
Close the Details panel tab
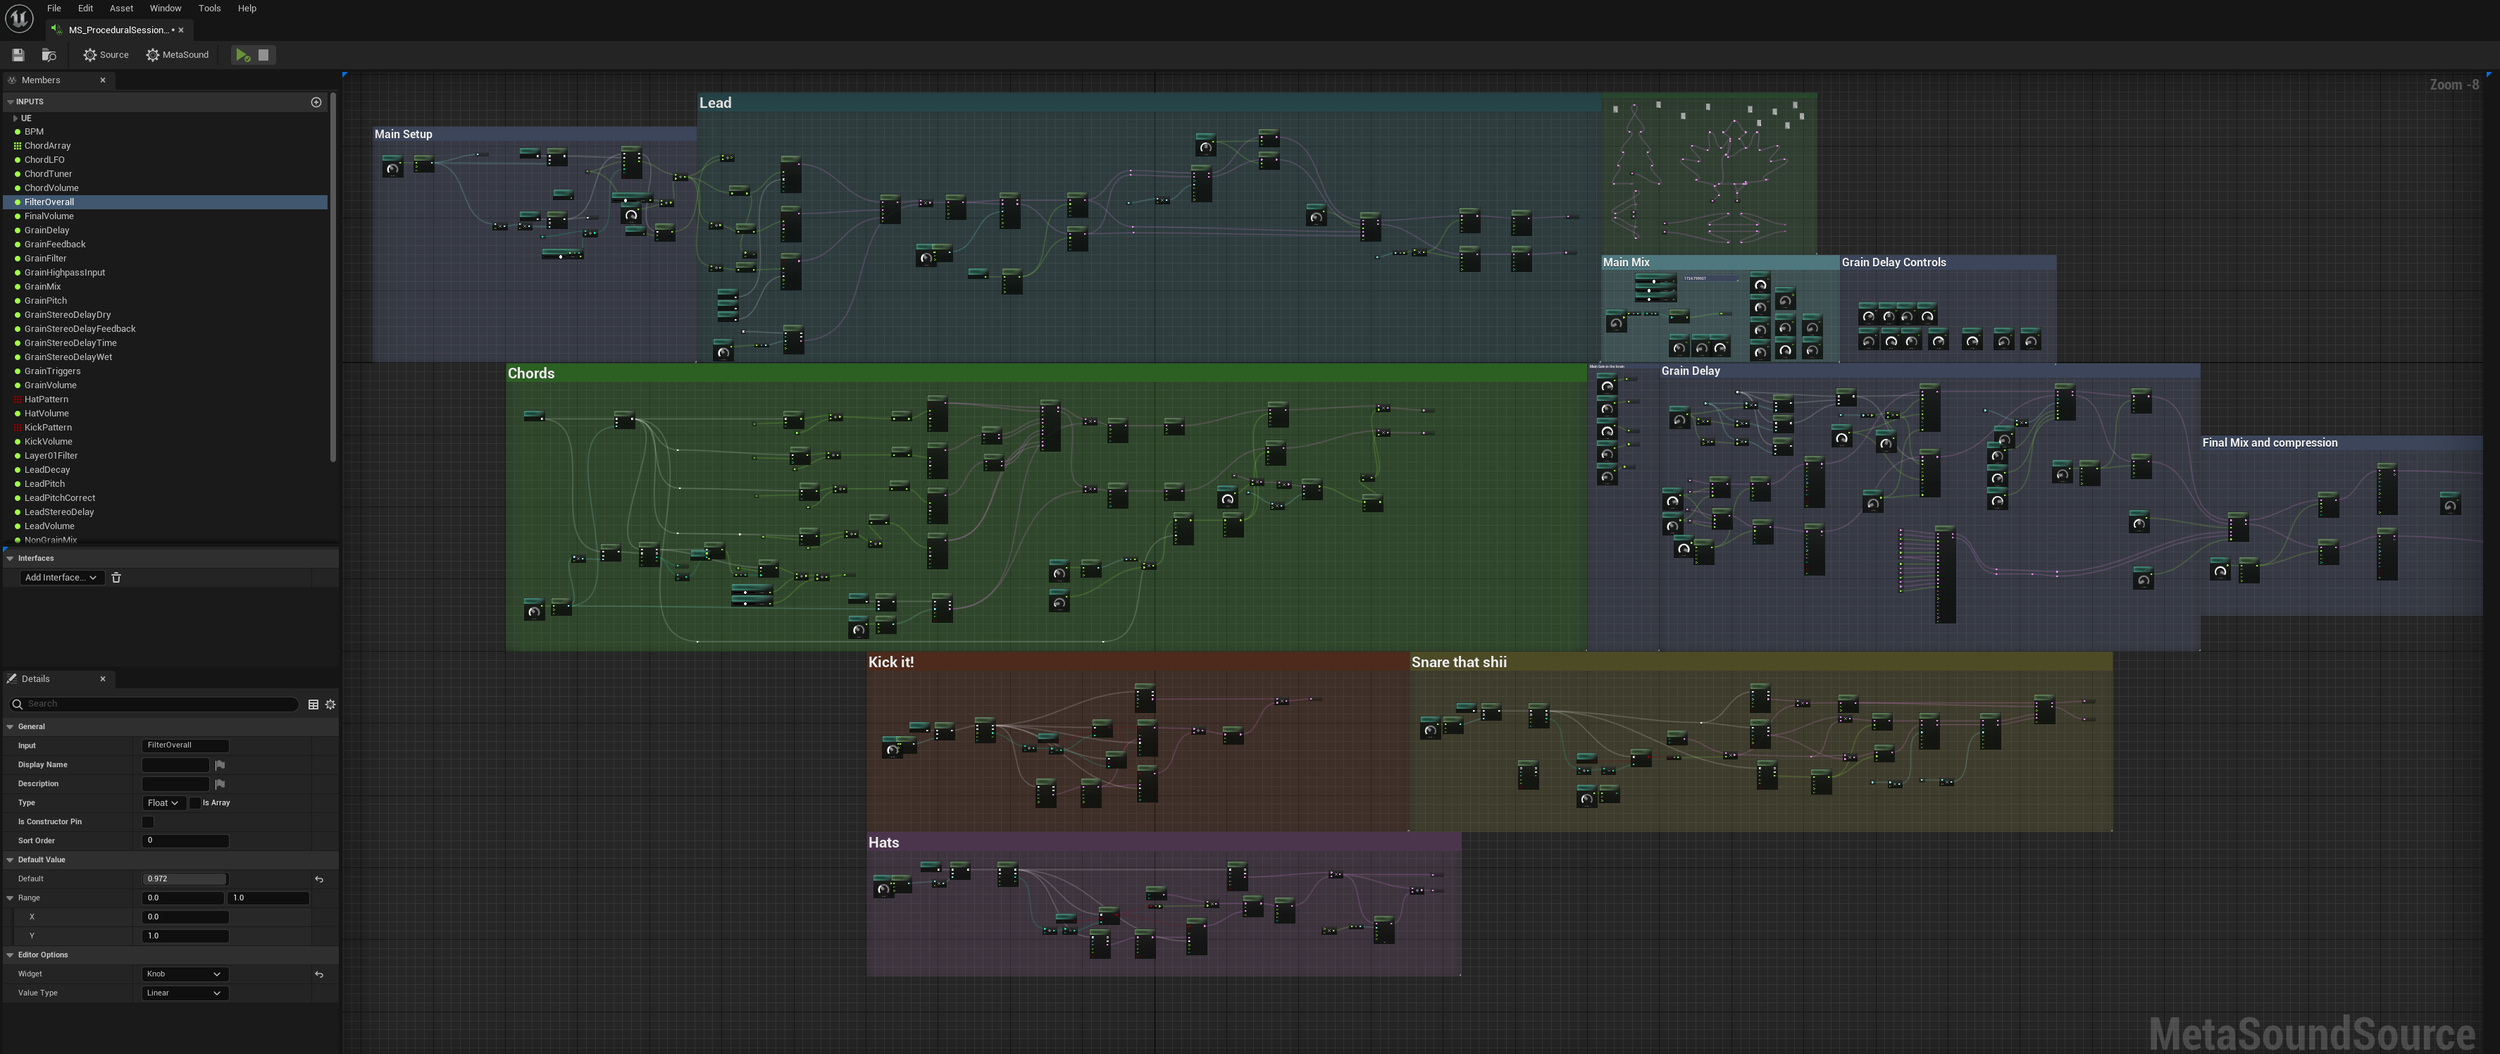tap(102, 679)
